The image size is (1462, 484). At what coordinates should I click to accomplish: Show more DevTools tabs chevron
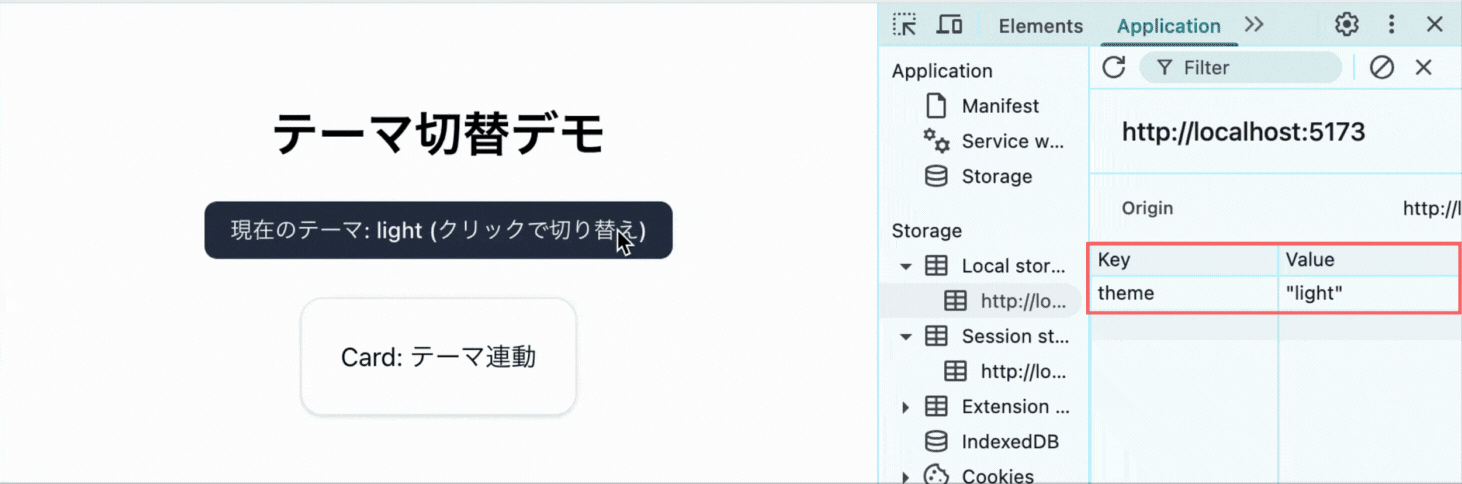coord(1254,25)
